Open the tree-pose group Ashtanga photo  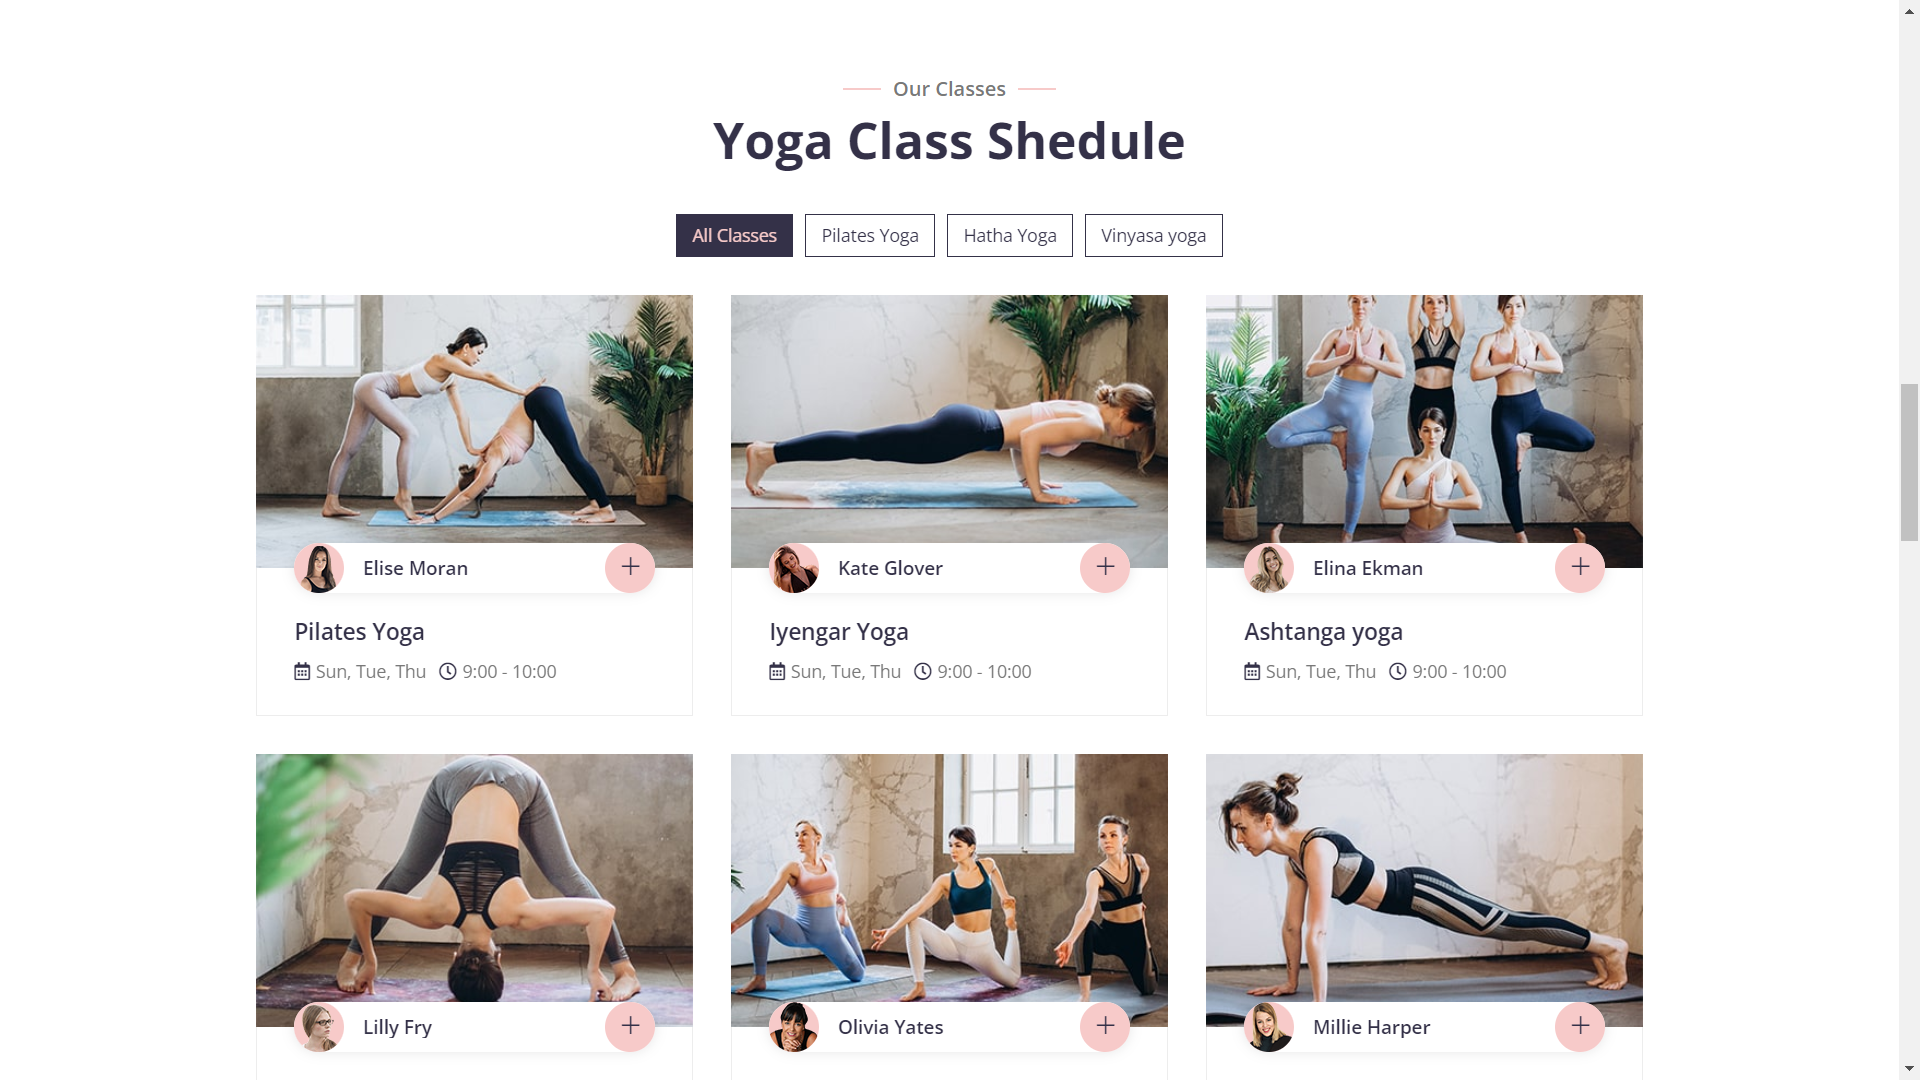coord(1424,420)
